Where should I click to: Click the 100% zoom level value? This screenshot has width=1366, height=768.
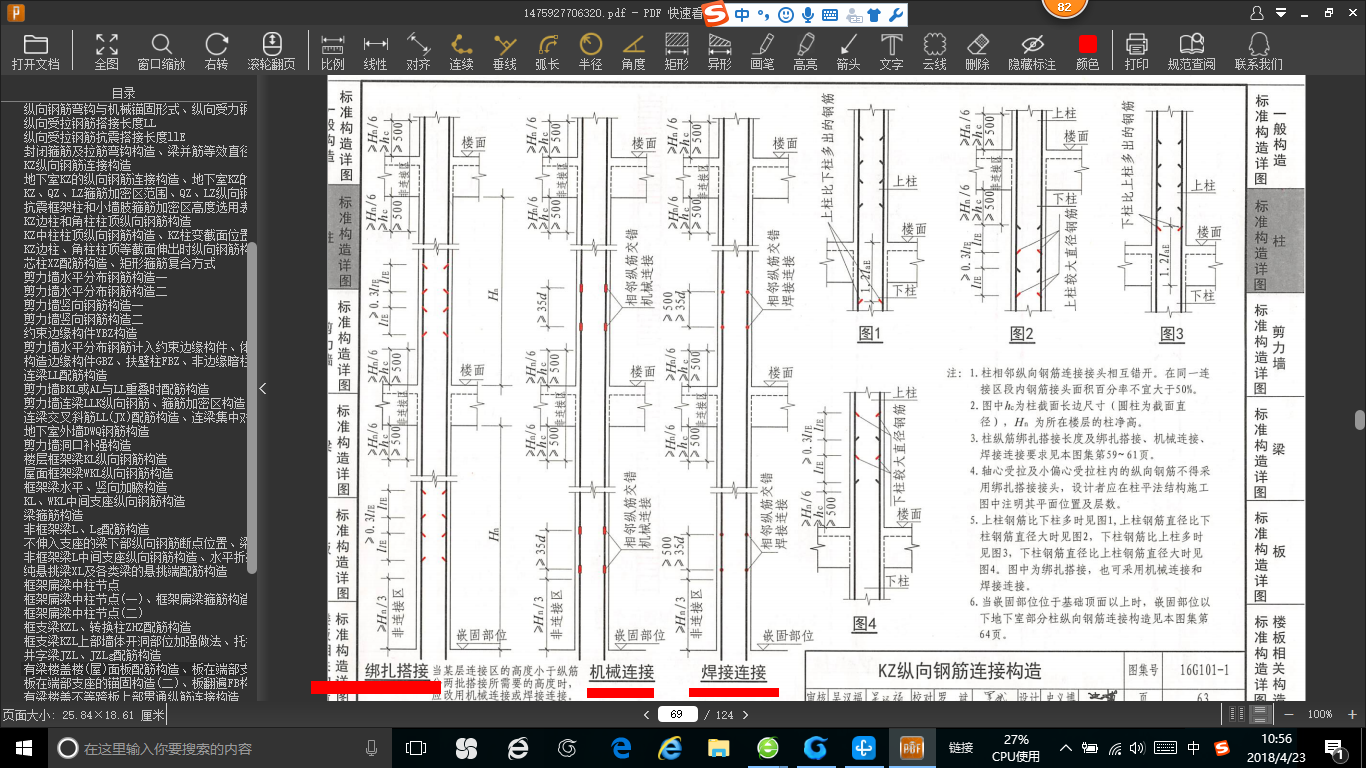click(1320, 714)
